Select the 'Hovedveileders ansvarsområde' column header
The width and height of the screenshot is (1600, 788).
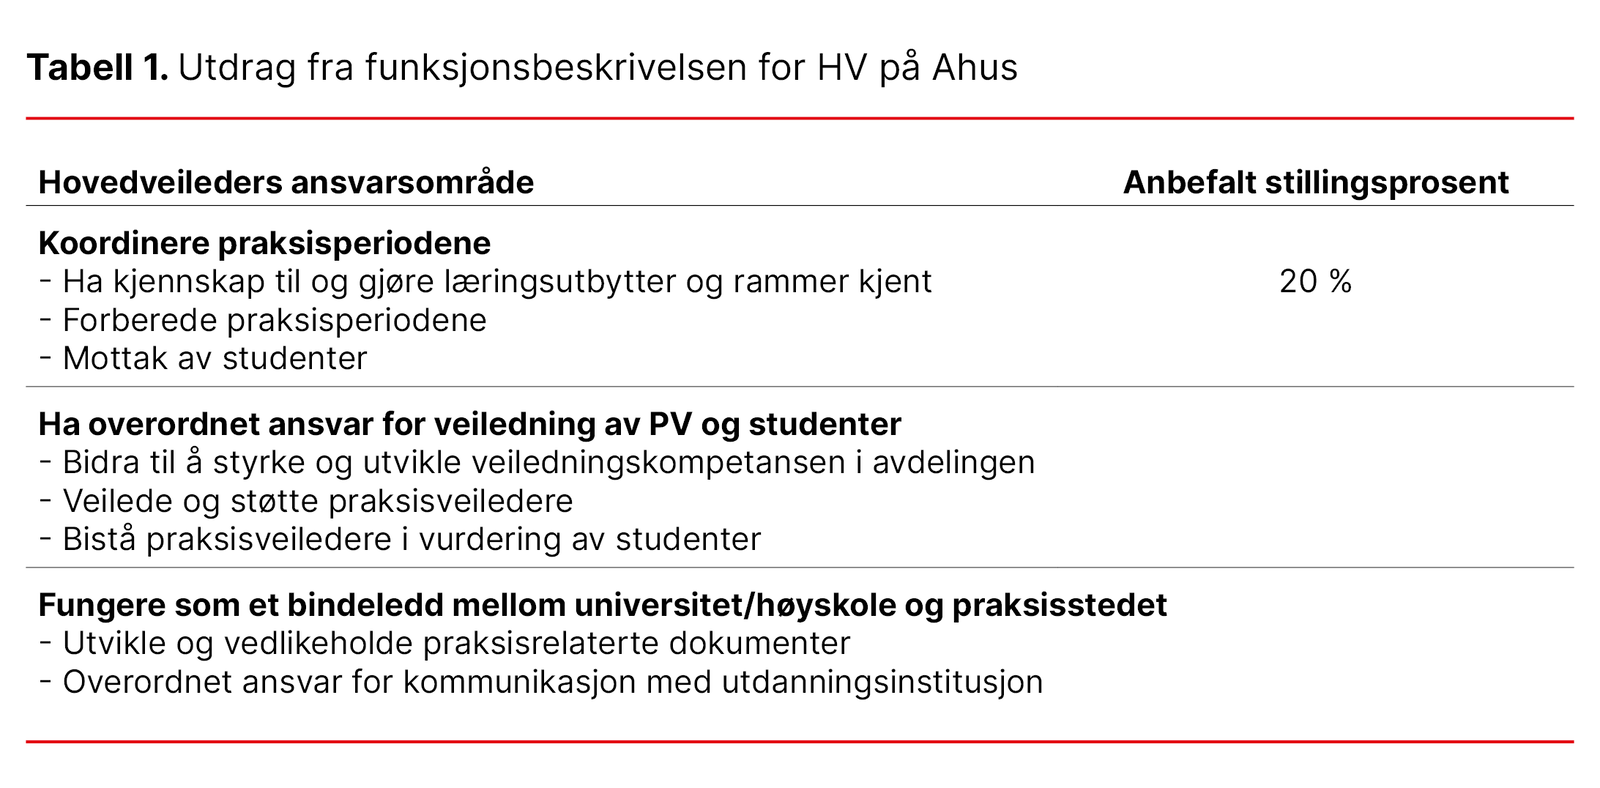pyautogui.click(x=286, y=183)
